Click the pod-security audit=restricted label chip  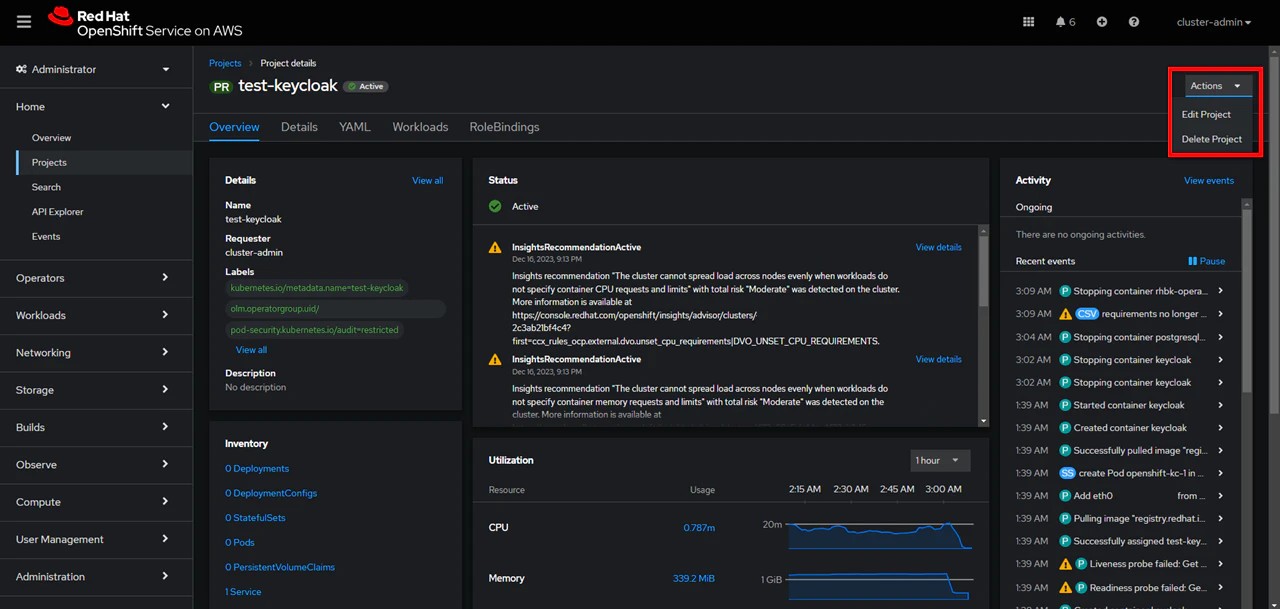(x=314, y=330)
